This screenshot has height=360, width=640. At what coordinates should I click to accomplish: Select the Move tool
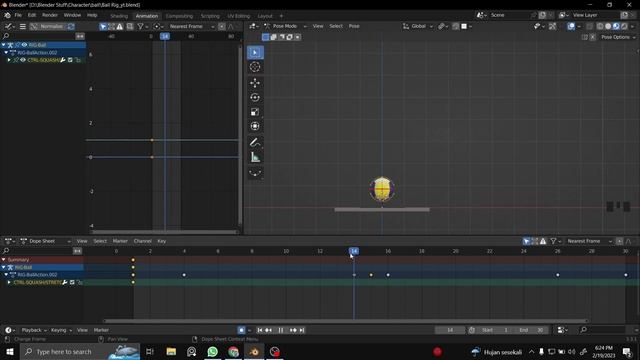point(255,83)
